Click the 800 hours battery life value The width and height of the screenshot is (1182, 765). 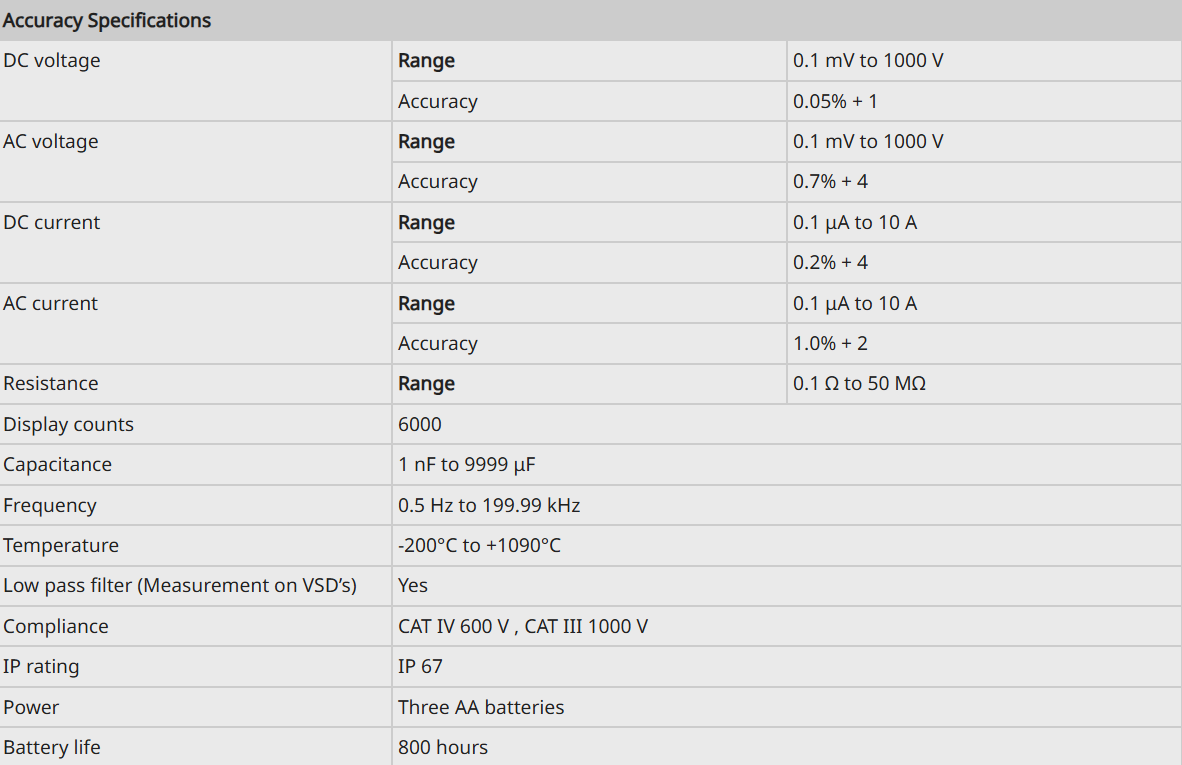pyautogui.click(x=442, y=747)
